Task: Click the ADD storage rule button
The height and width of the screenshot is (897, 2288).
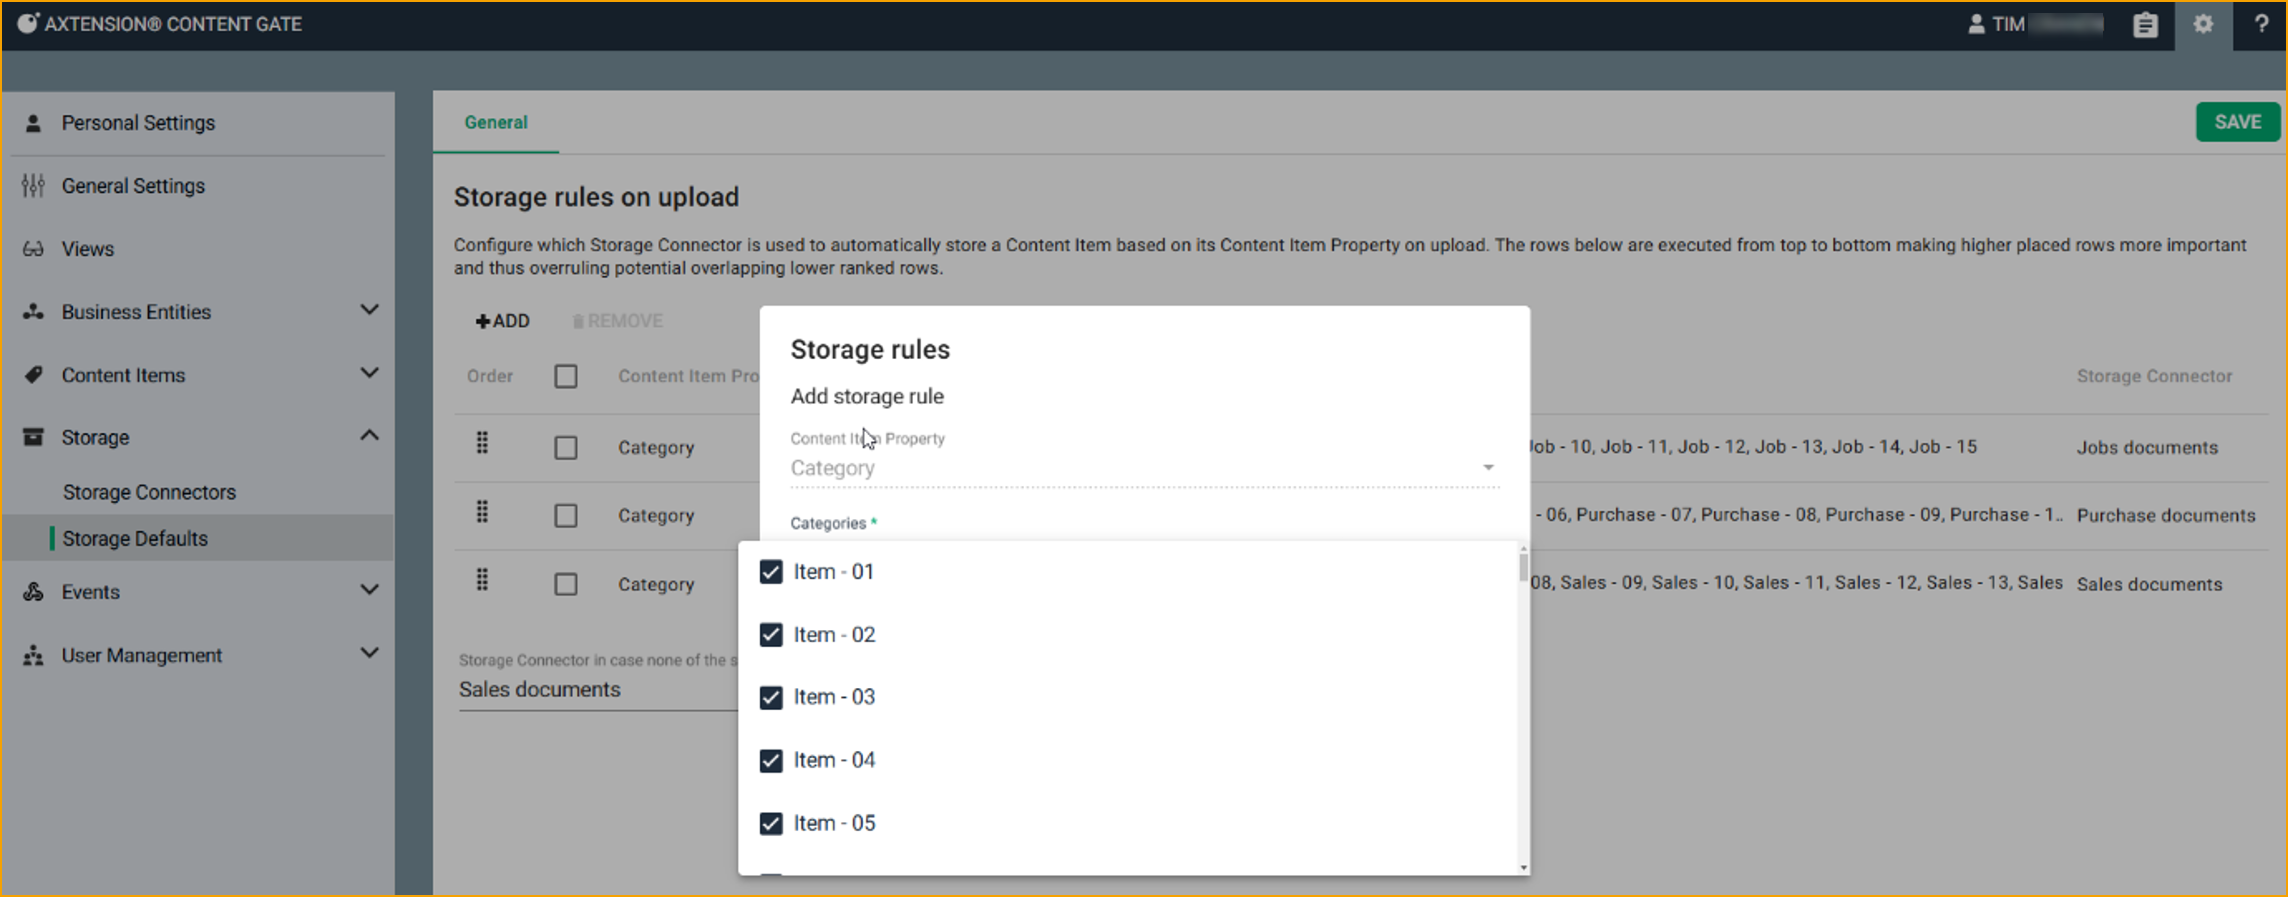Action: tap(502, 321)
